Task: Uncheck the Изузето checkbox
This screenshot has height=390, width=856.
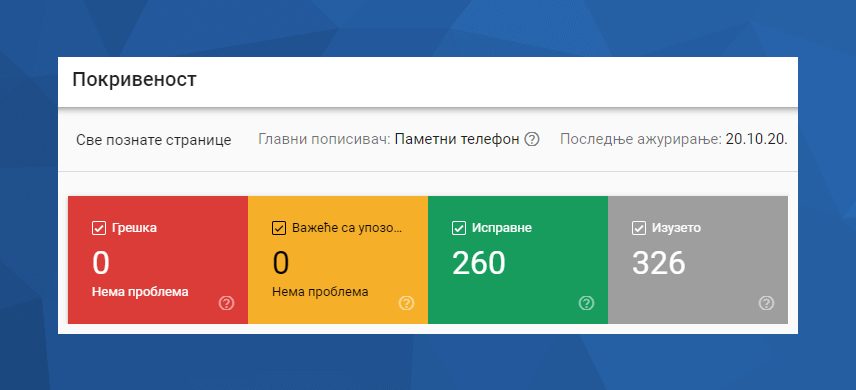Action: pyautogui.click(x=639, y=228)
